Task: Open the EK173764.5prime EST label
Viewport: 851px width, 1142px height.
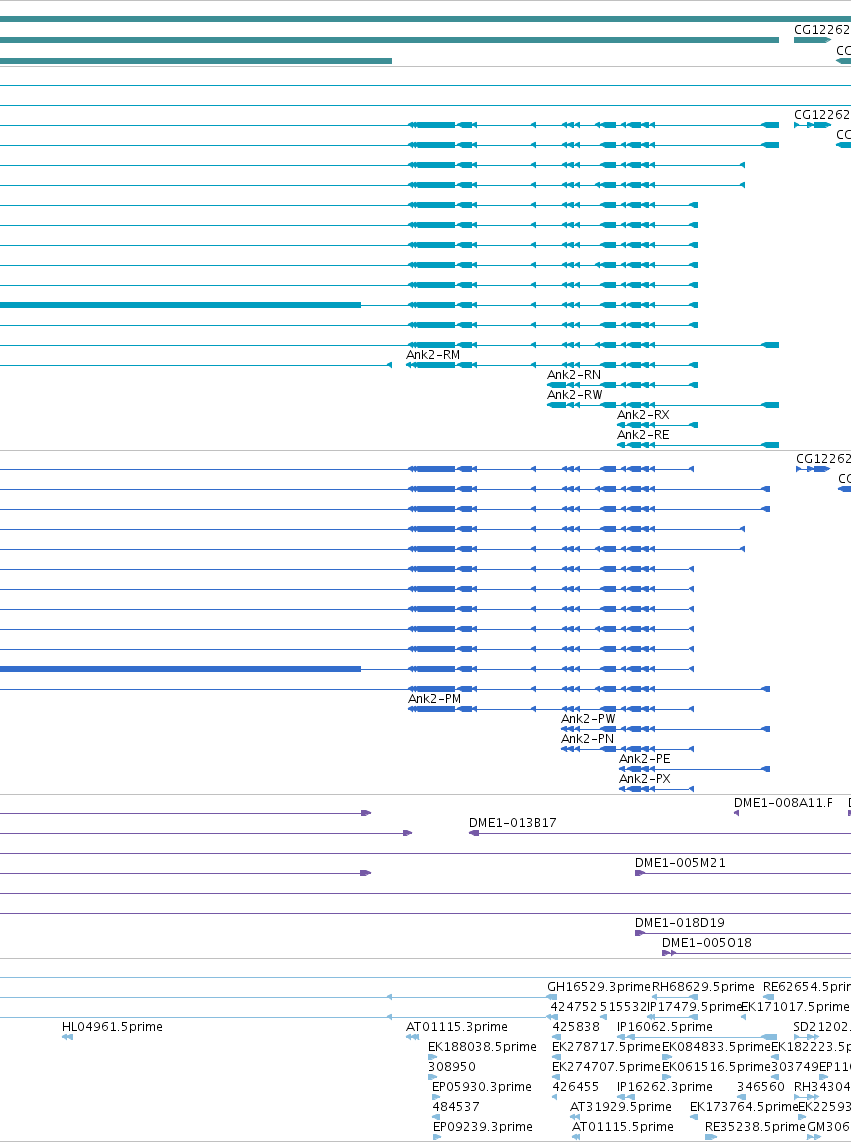Action: tap(744, 1106)
